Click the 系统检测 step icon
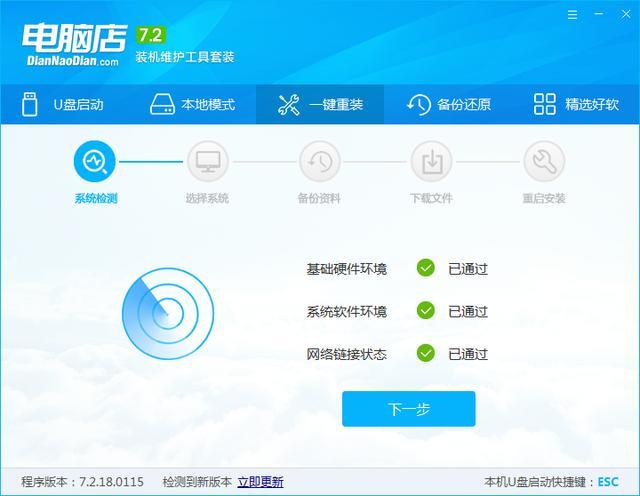 tap(95, 161)
